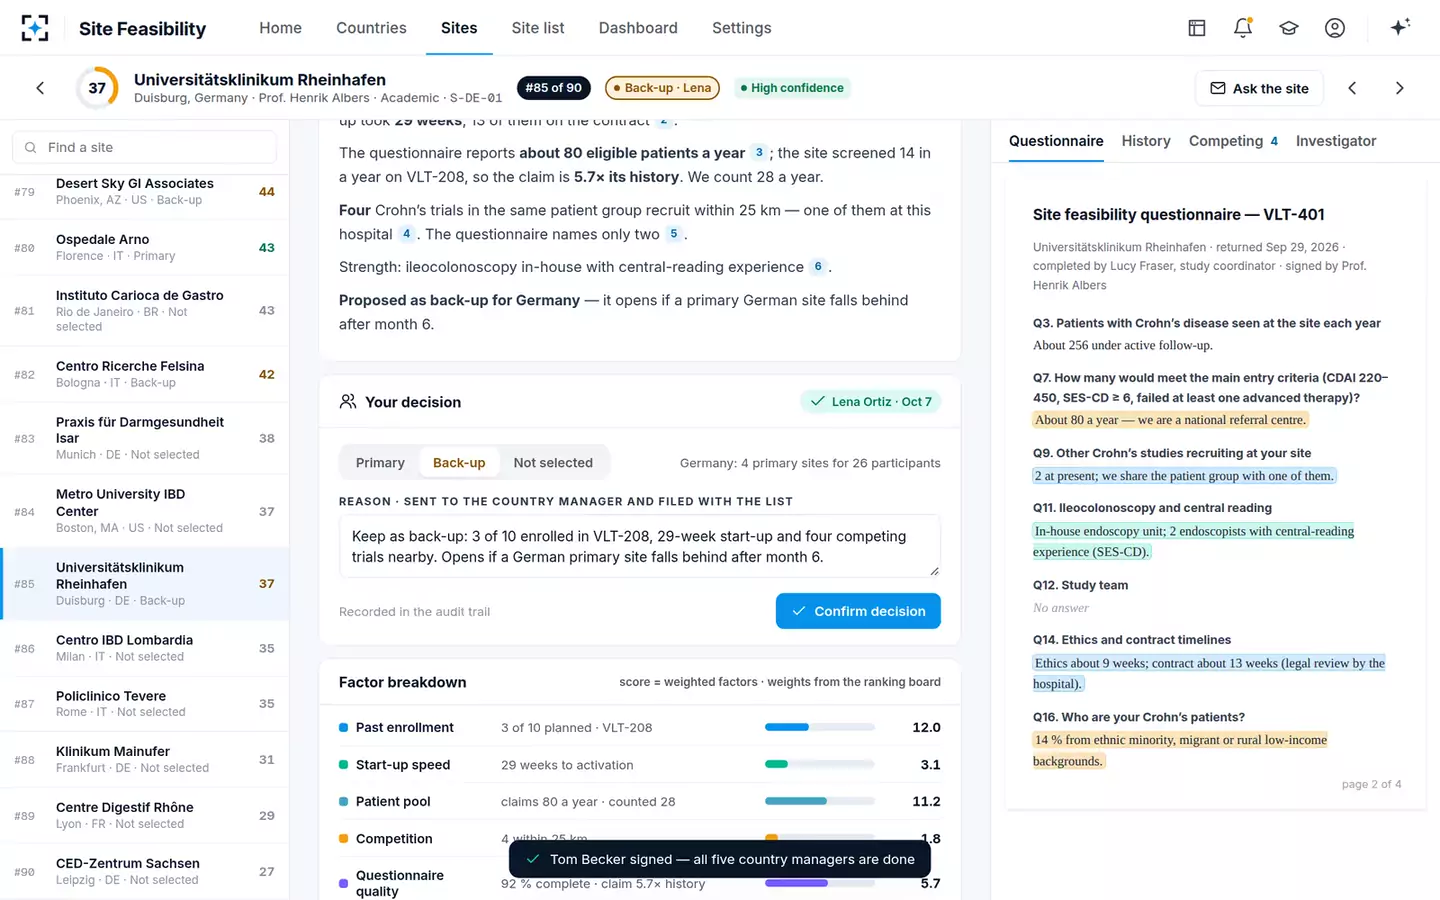
Task: Switch to the Questionnaire tab
Action: pos(1056,141)
